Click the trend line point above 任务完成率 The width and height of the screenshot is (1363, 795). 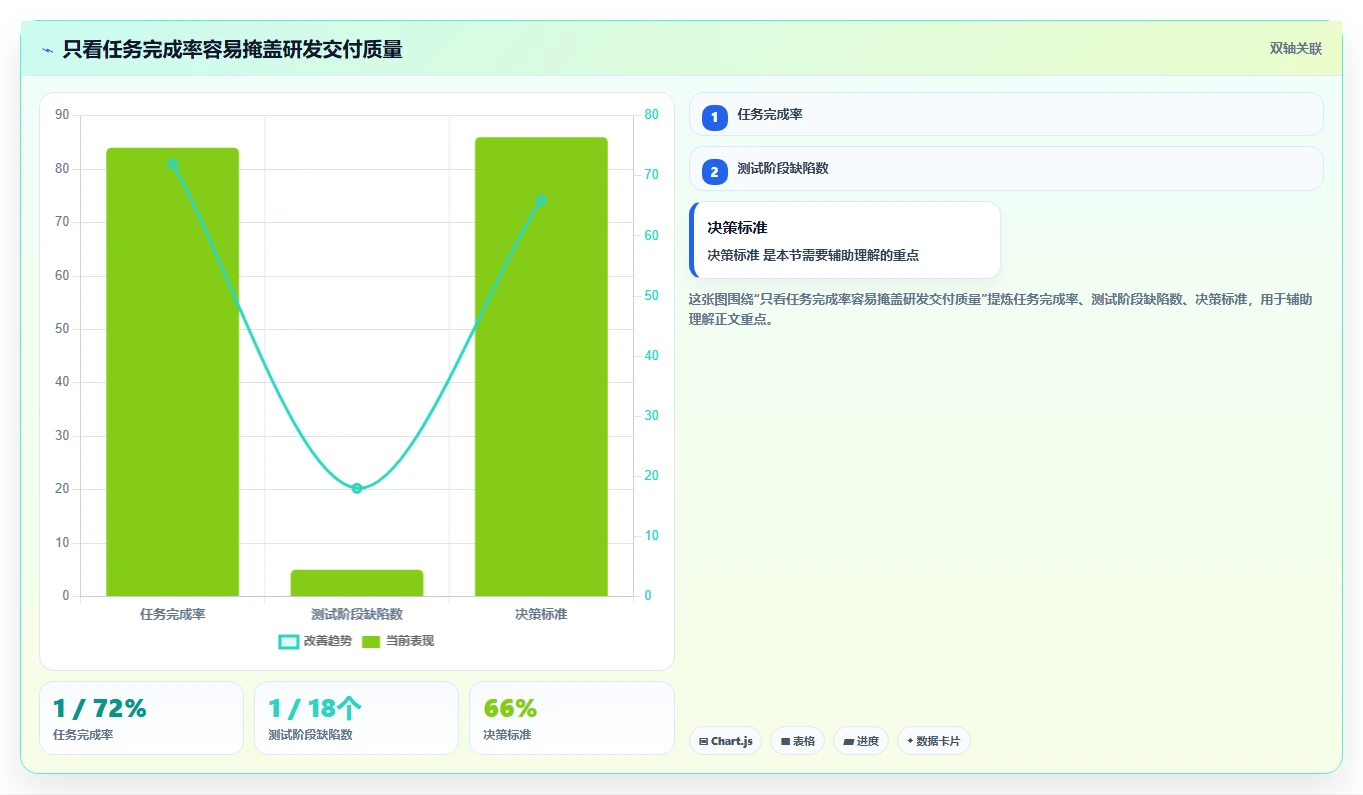(x=173, y=164)
